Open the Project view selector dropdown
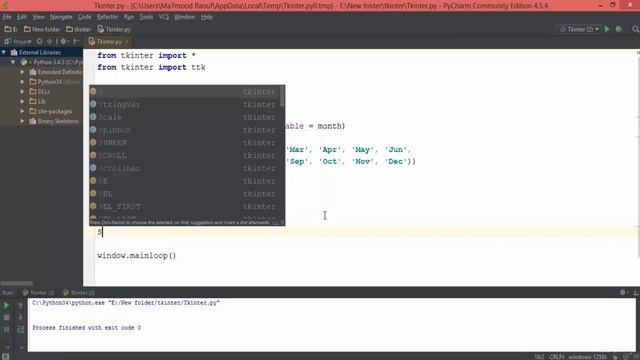The height and width of the screenshot is (360, 640). 18,42
